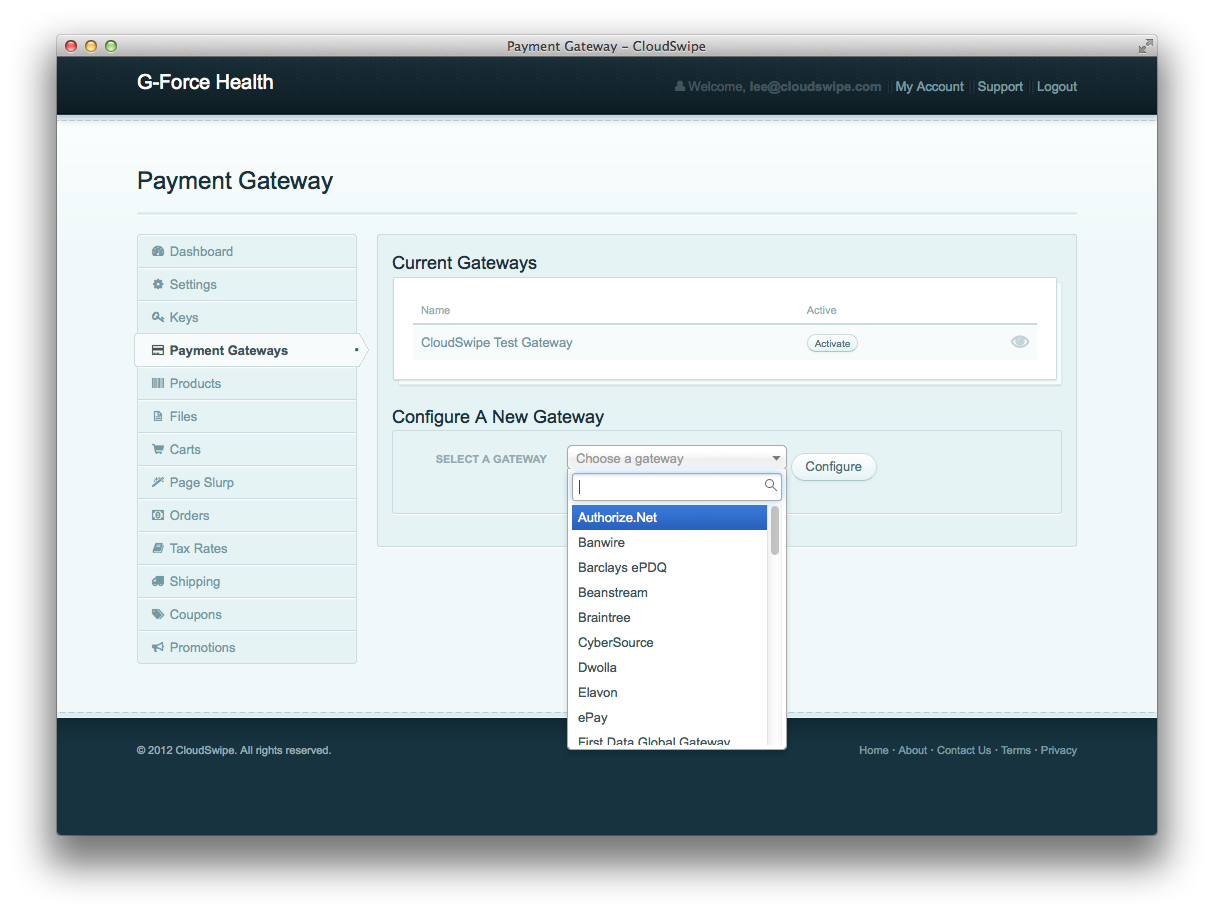The width and height of the screenshot is (1214, 914).
Task: Click the Coupons tag icon
Action: 158,614
